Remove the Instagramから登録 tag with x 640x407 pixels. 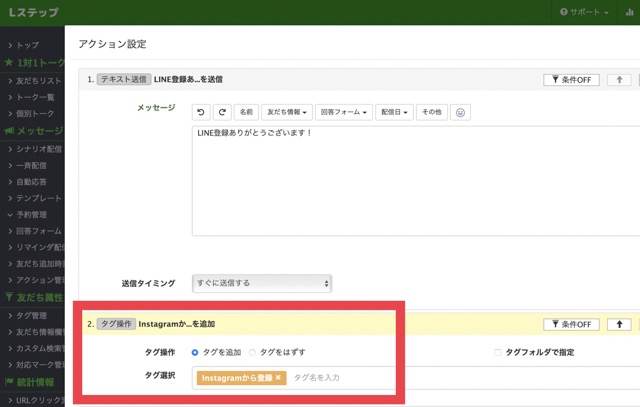[279, 377]
